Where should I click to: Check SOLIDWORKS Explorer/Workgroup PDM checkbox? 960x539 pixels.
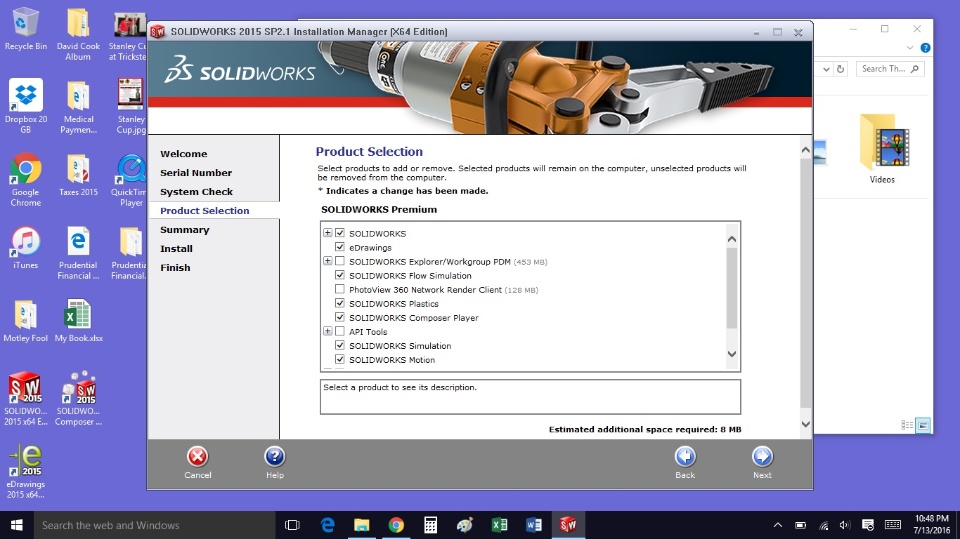coord(340,261)
